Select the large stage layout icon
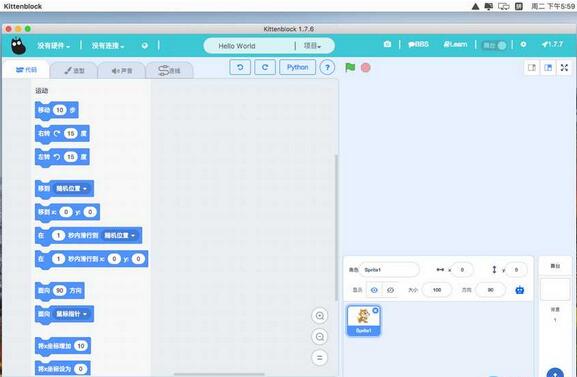The image size is (577, 377). click(x=548, y=68)
